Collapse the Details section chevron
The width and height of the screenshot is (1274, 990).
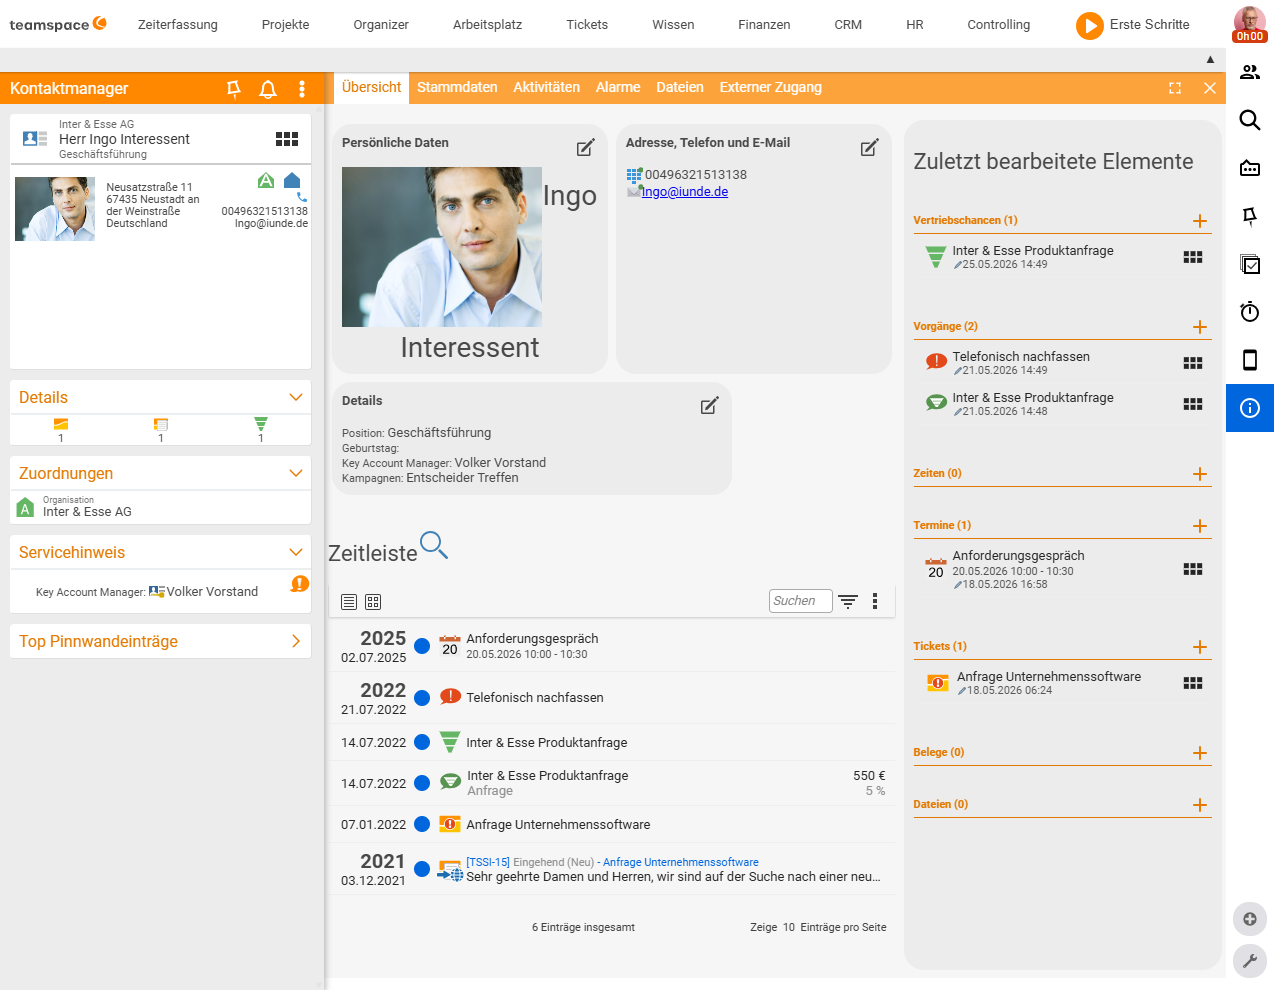296,397
